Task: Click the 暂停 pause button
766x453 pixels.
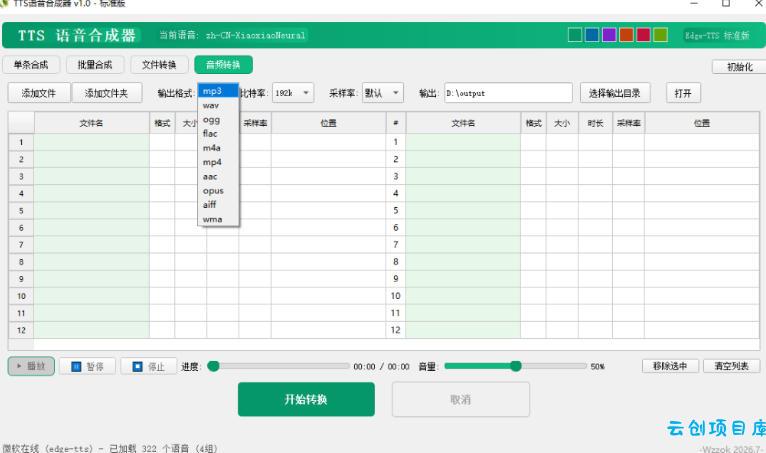Action: pos(87,366)
